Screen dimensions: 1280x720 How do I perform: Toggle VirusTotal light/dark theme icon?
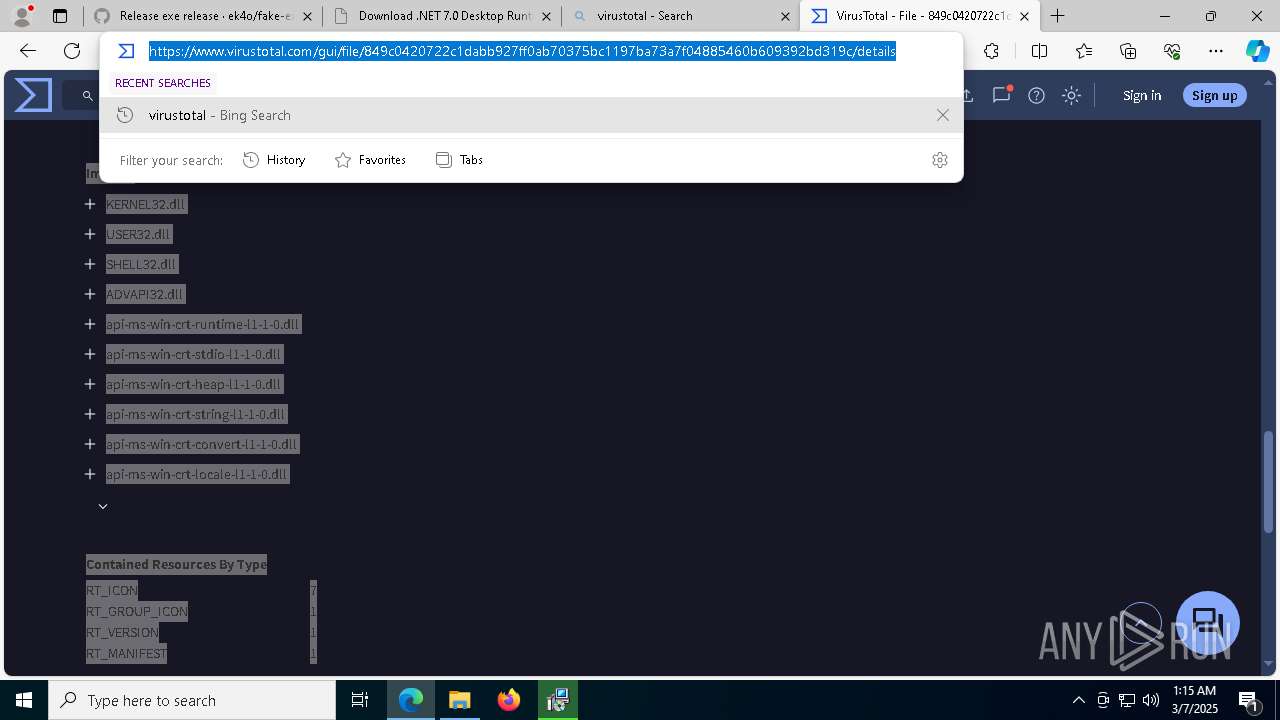coord(1071,95)
